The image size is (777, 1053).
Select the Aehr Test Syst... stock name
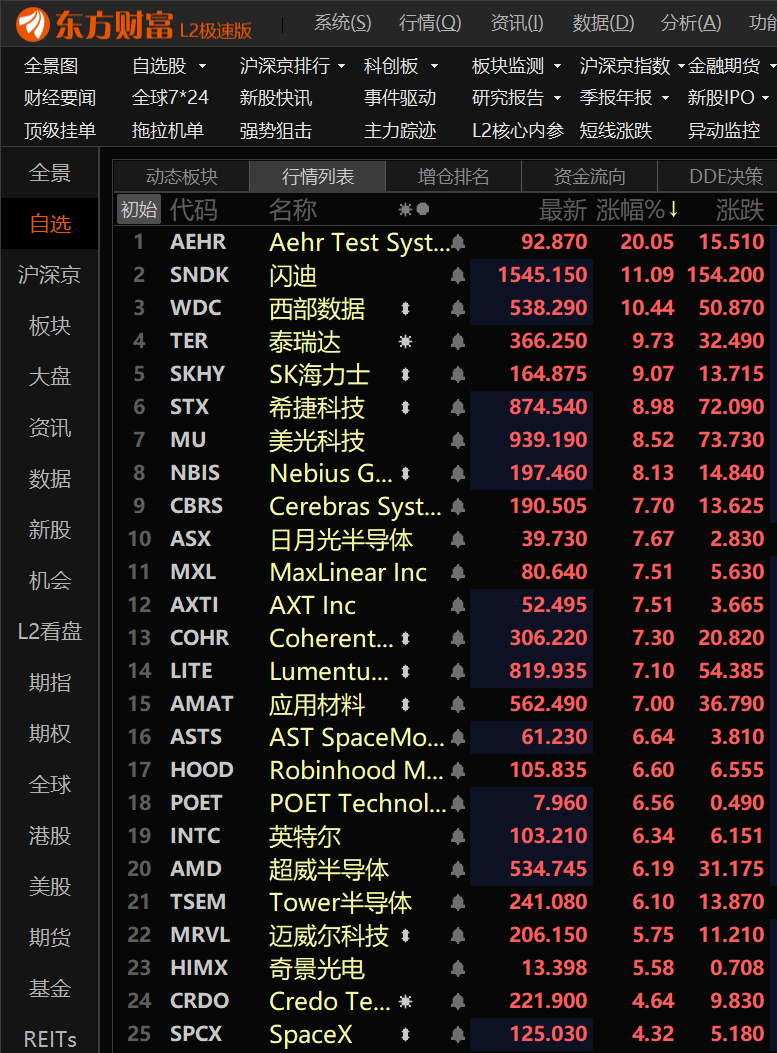(x=359, y=242)
